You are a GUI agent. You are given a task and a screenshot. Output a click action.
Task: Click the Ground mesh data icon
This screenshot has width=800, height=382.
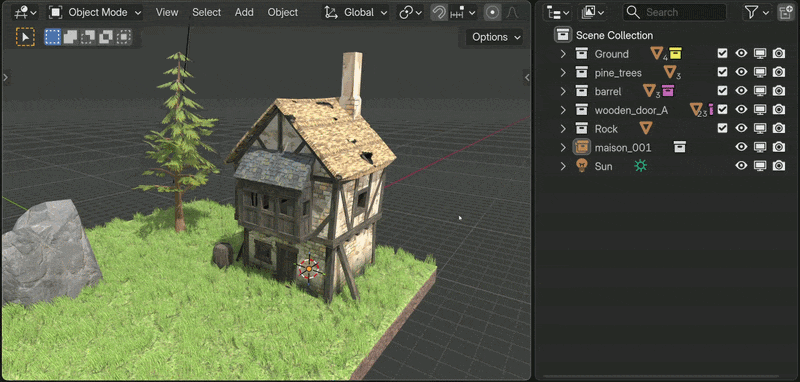pos(657,53)
